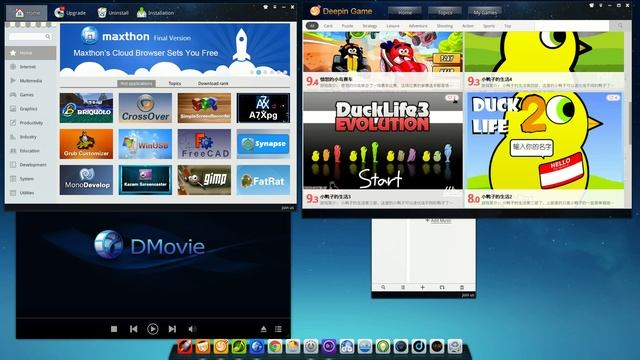The image size is (640, 360).
Task: Show the Download rank section
Action: coord(213,83)
